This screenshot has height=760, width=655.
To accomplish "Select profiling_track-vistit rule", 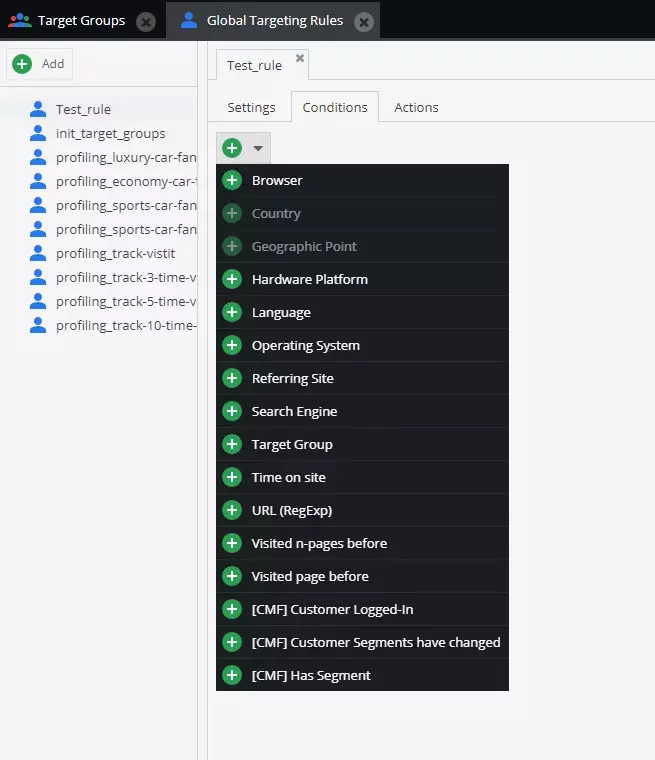I will coord(98,253).
